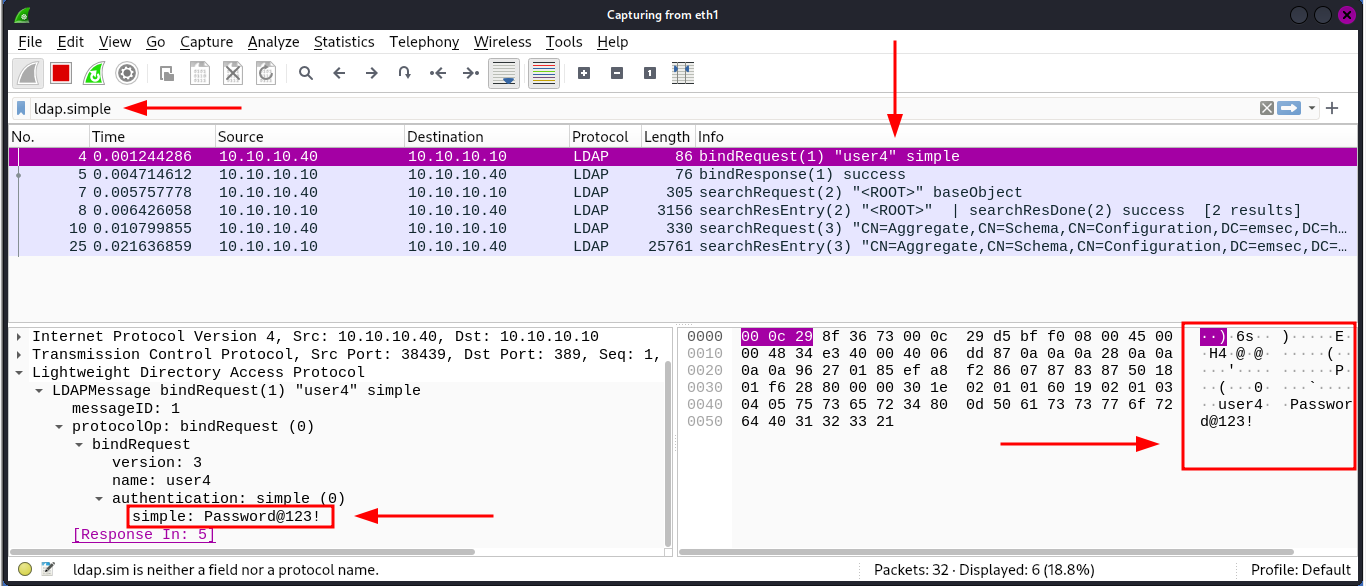The image size is (1366, 586).
Task: Collapse the bindRequest tree node
Action: click(x=79, y=444)
